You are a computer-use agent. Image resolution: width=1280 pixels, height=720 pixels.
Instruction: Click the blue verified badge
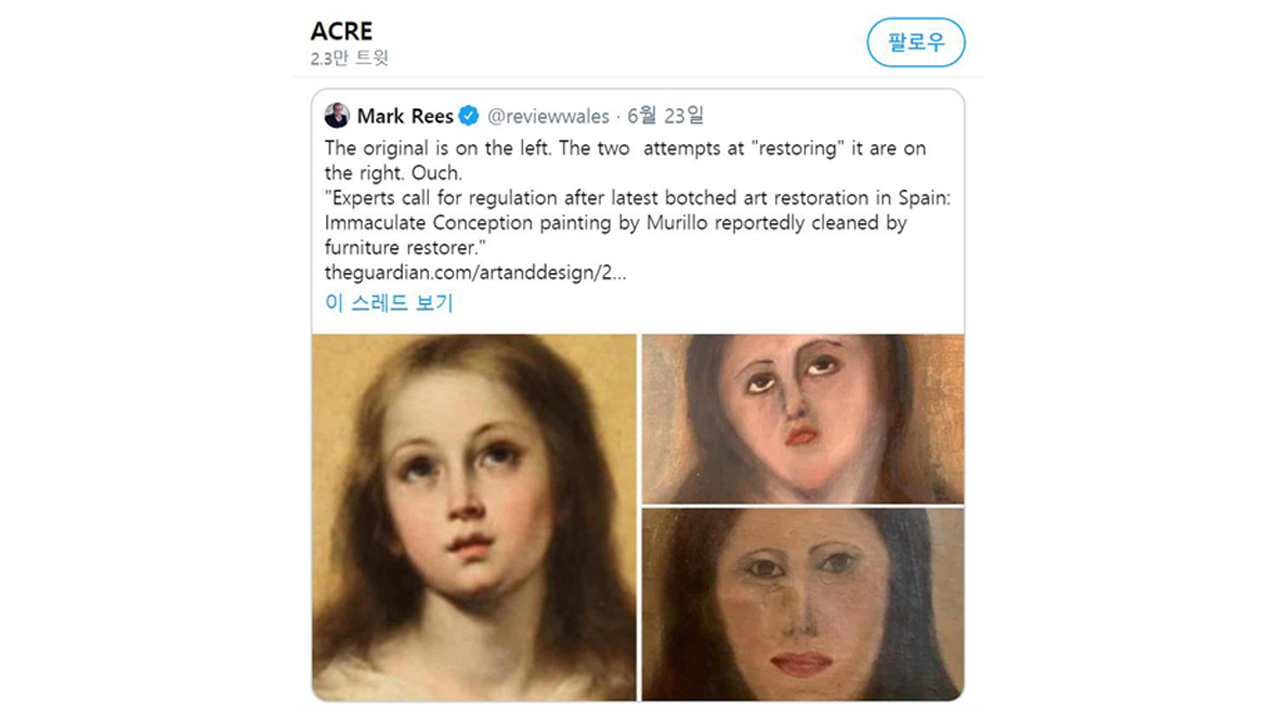pos(469,116)
